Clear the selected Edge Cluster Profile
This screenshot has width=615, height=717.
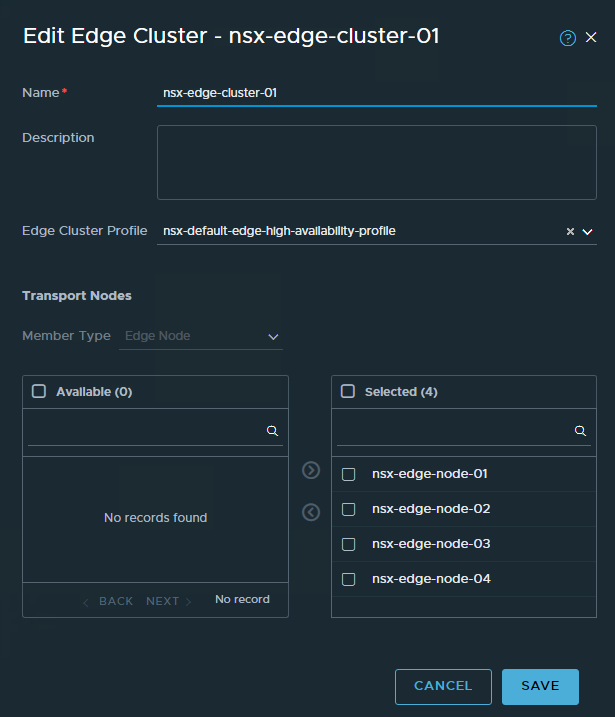click(570, 231)
